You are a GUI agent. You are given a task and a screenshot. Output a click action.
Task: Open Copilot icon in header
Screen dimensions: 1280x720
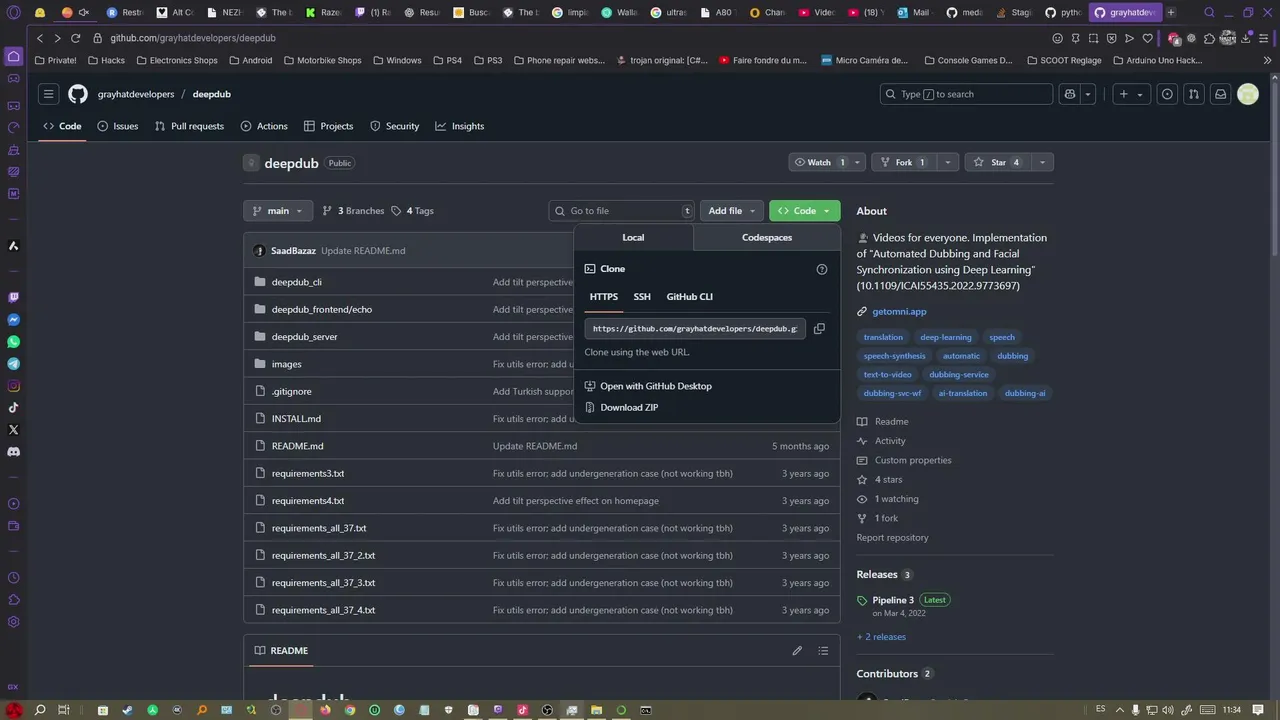point(1070,94)
